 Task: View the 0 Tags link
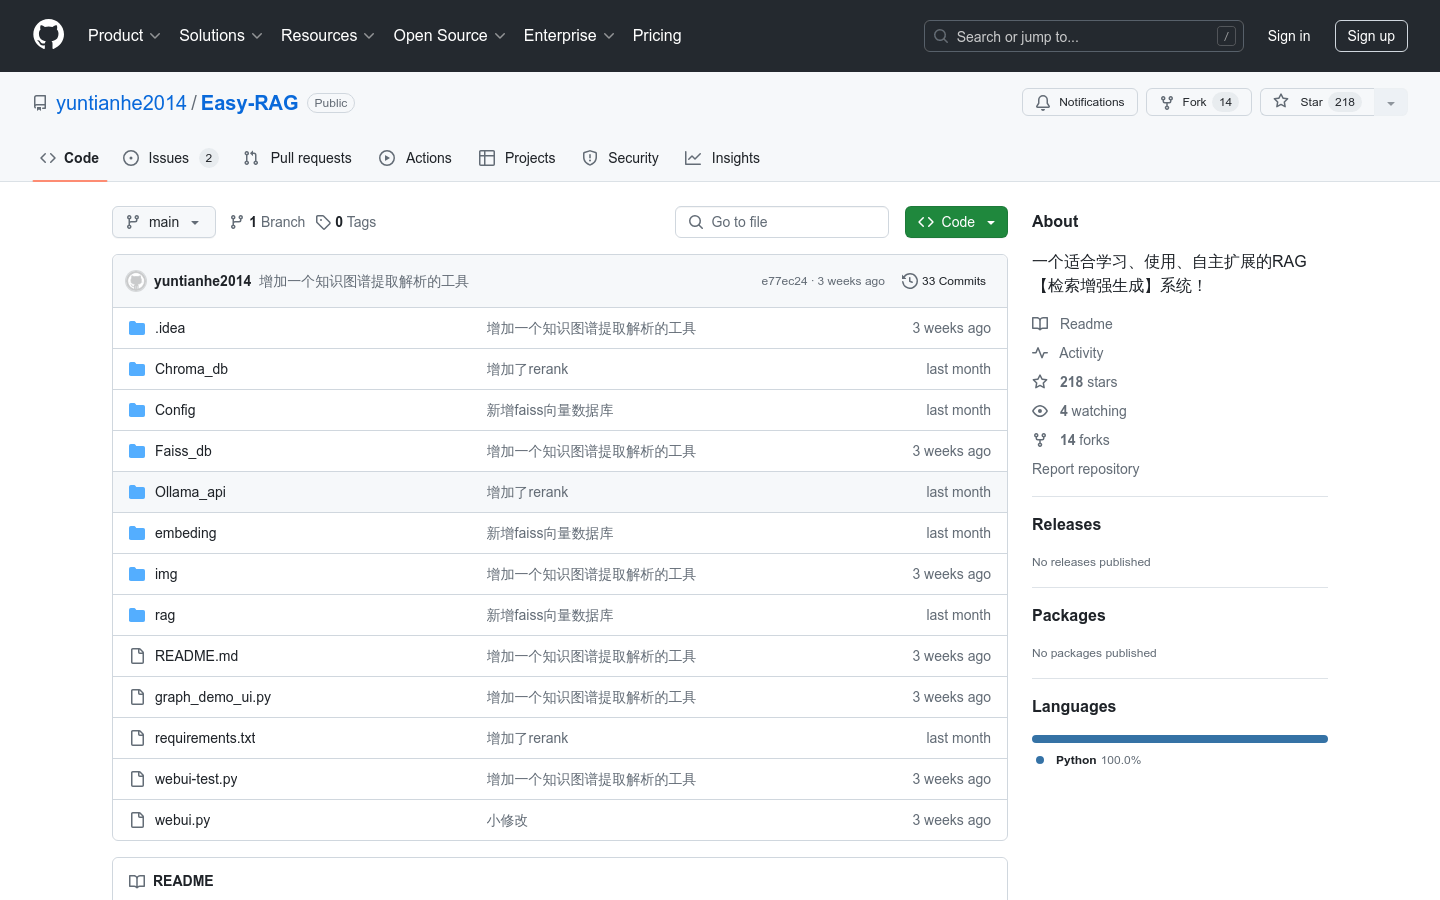tap(346, 222)
